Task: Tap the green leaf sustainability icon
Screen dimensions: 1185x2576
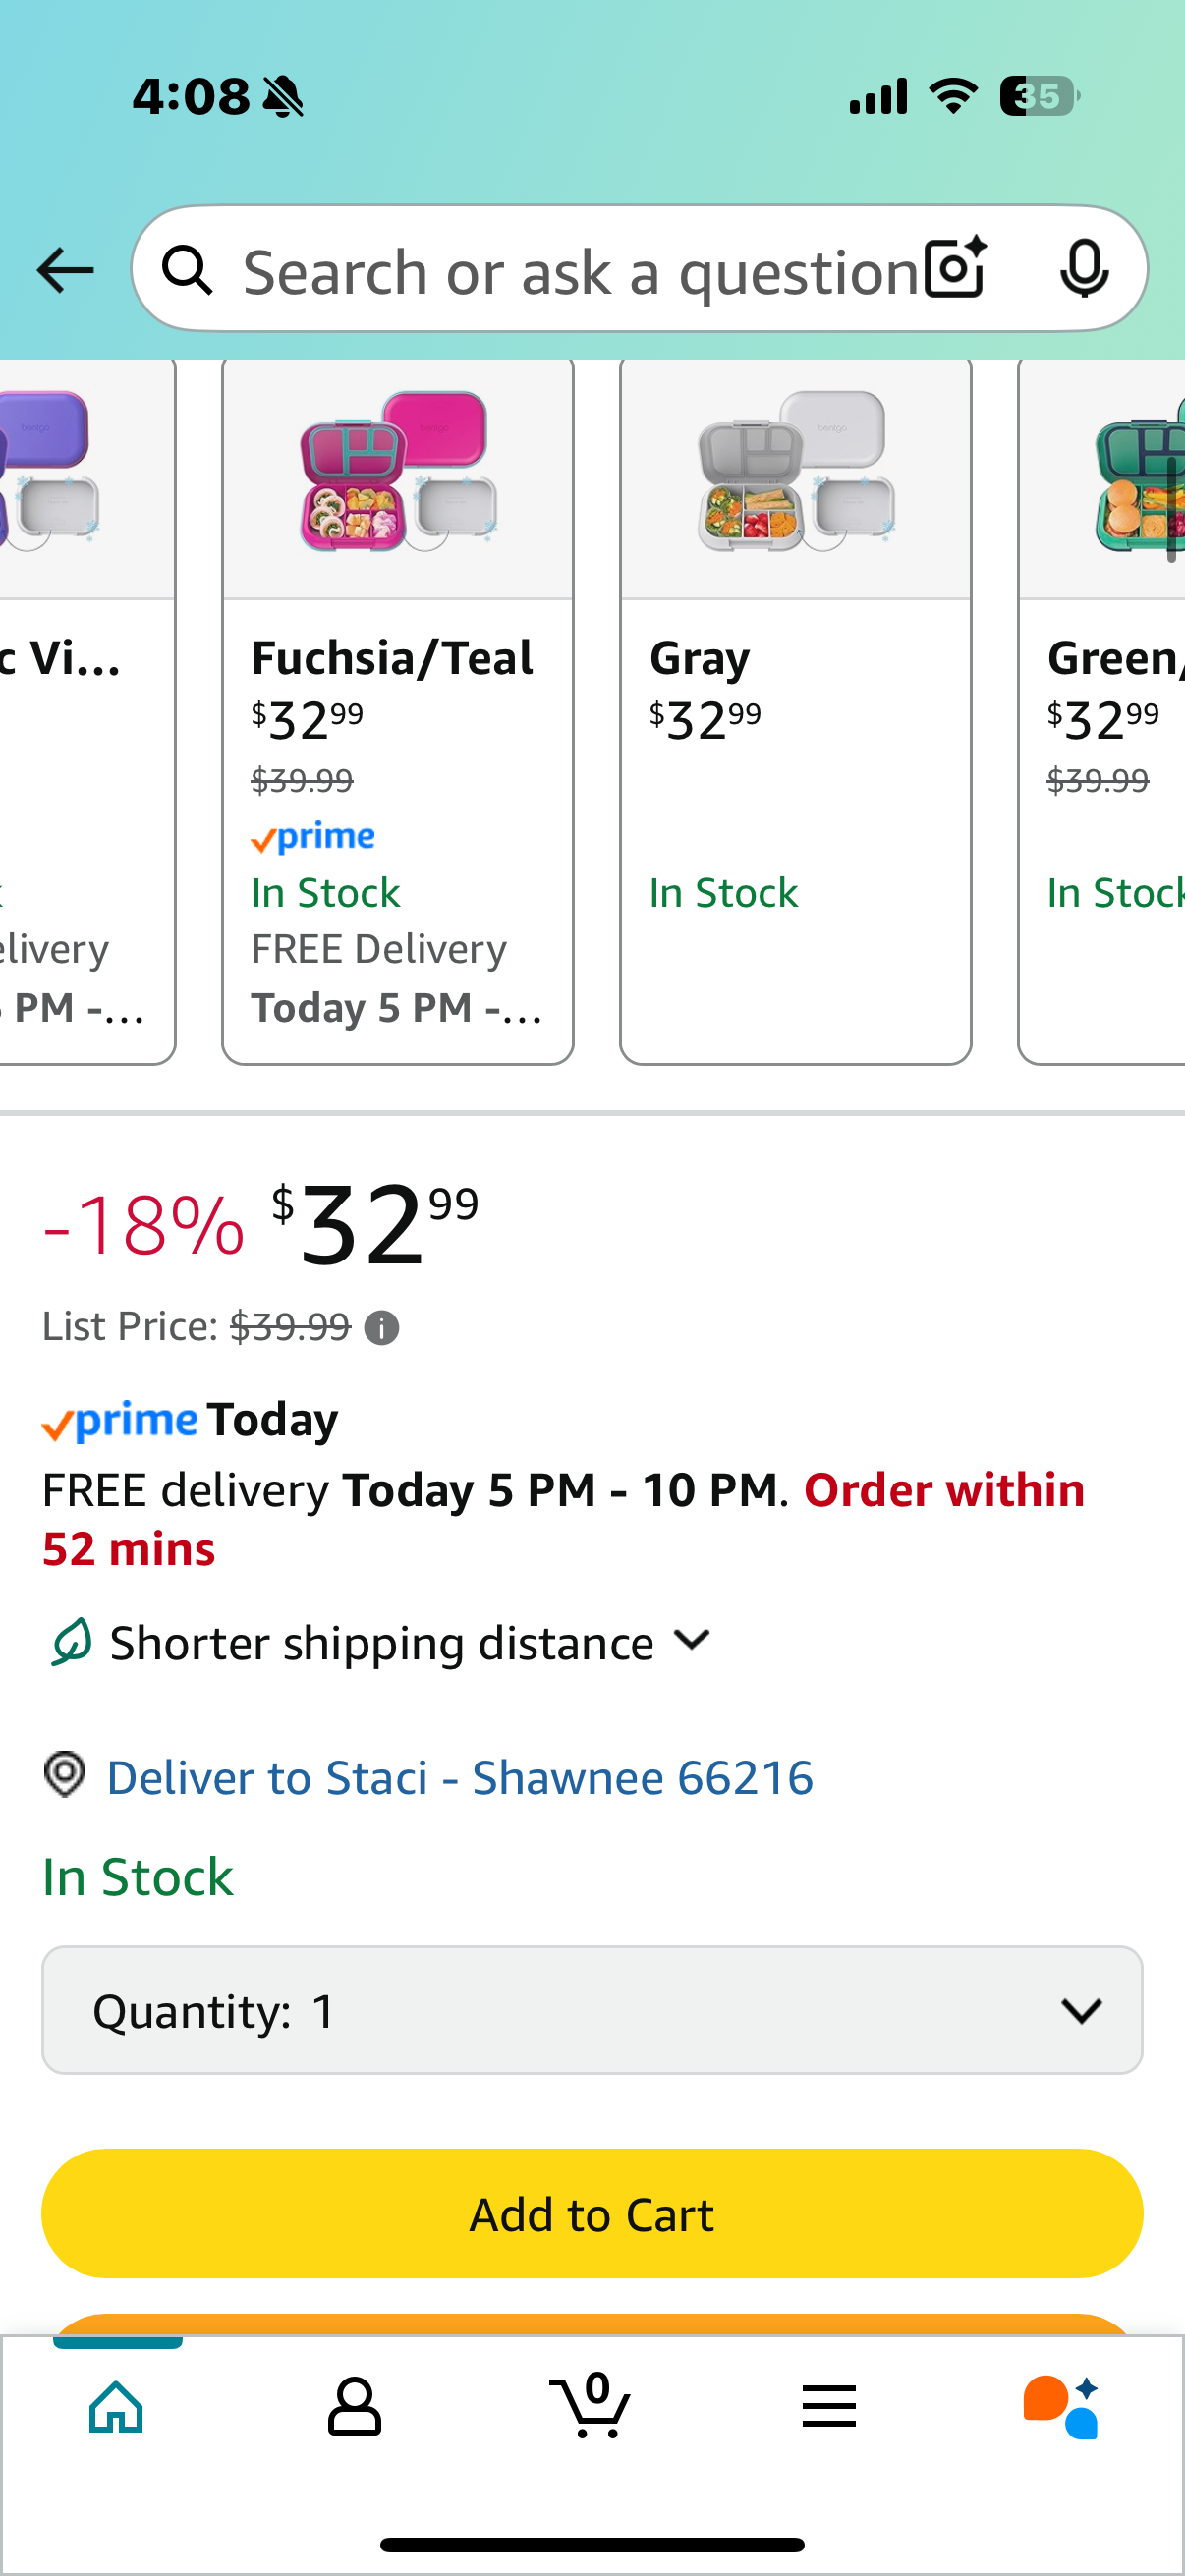Action: click(71, 1643)
